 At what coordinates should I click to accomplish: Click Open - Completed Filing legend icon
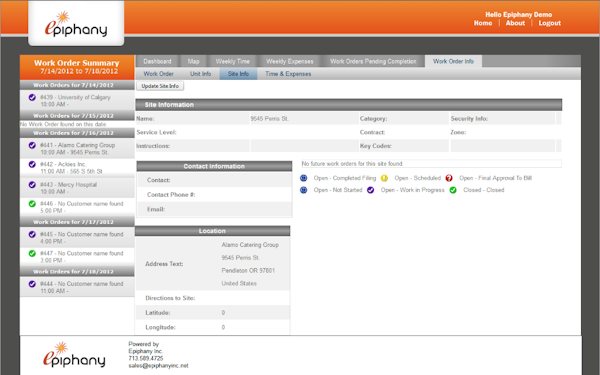[x=303, y=178]
